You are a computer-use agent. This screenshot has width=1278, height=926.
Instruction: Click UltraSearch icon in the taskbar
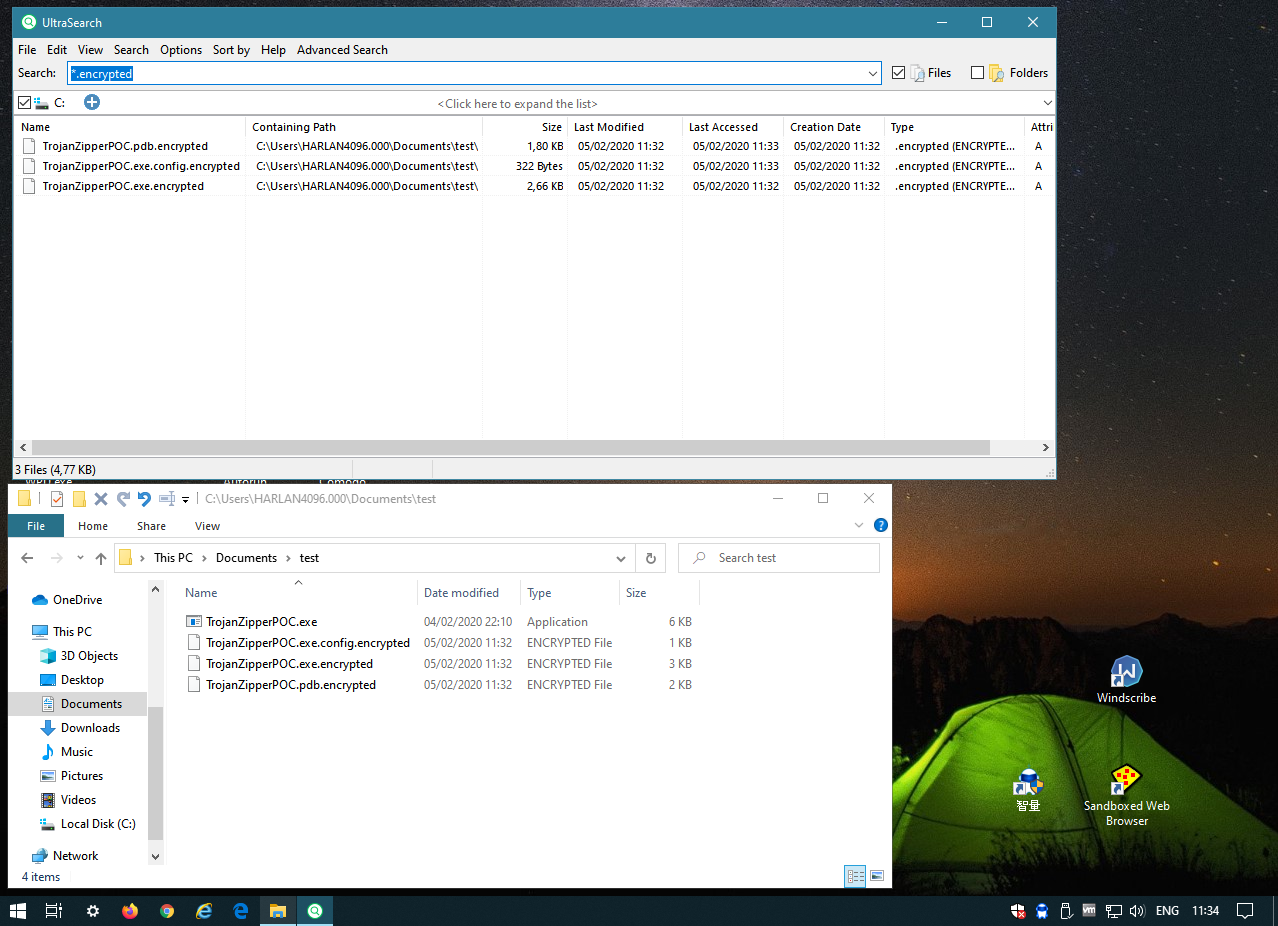(x=315, y=911)
